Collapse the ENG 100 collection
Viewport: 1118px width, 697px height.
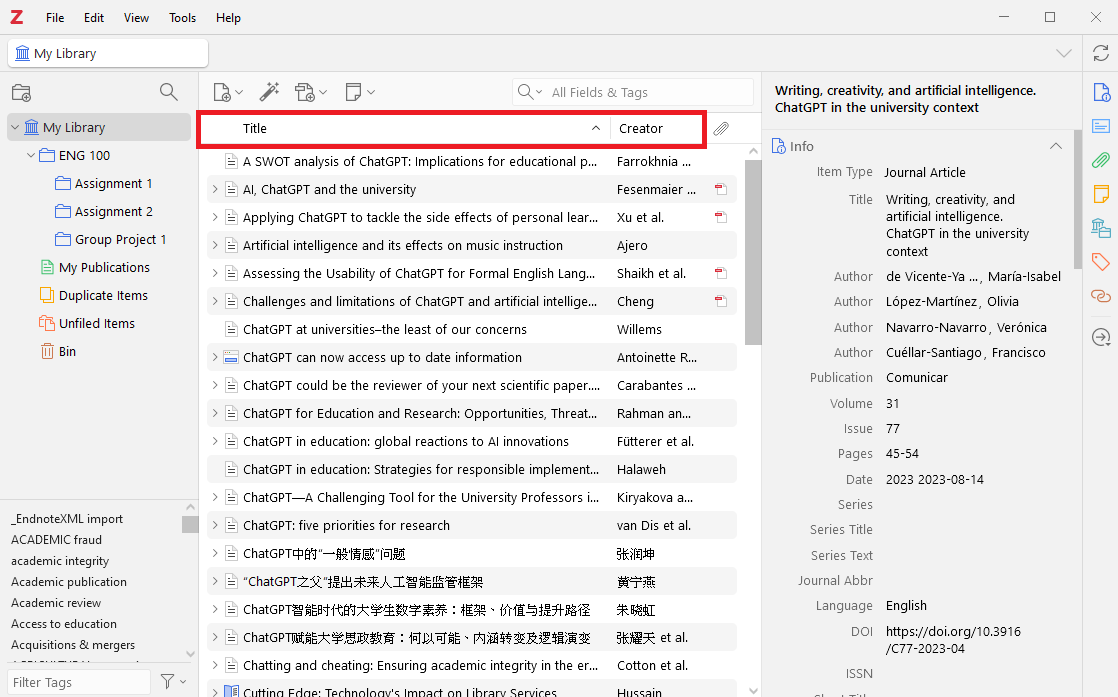pos(31,155)
